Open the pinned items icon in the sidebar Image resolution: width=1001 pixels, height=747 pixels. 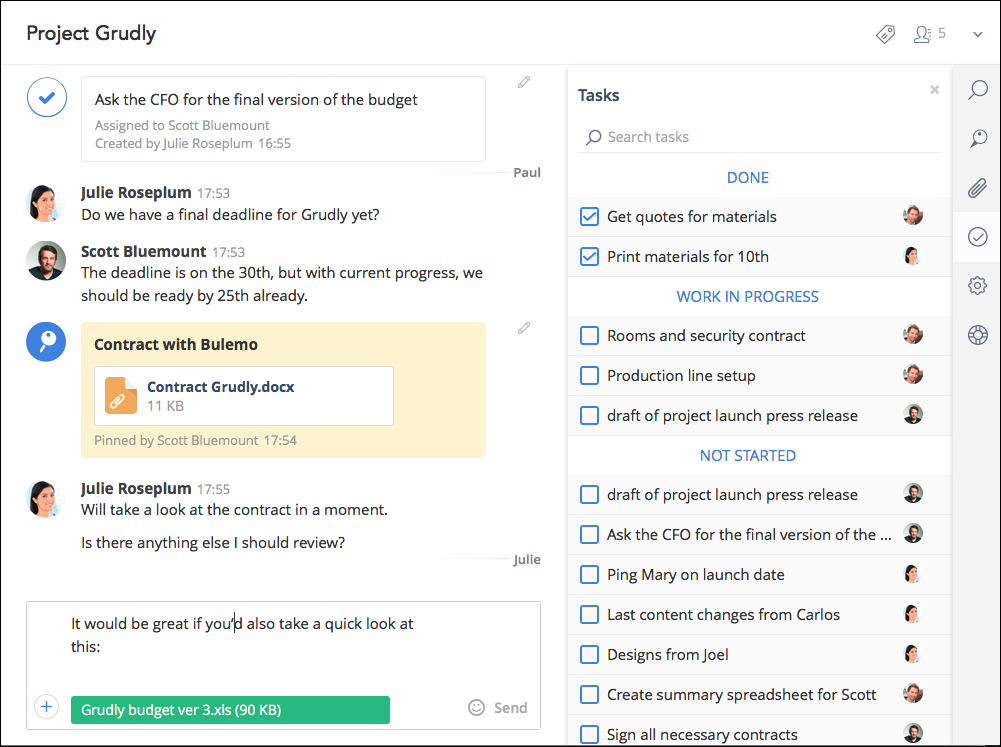click(x=977, y=139)
